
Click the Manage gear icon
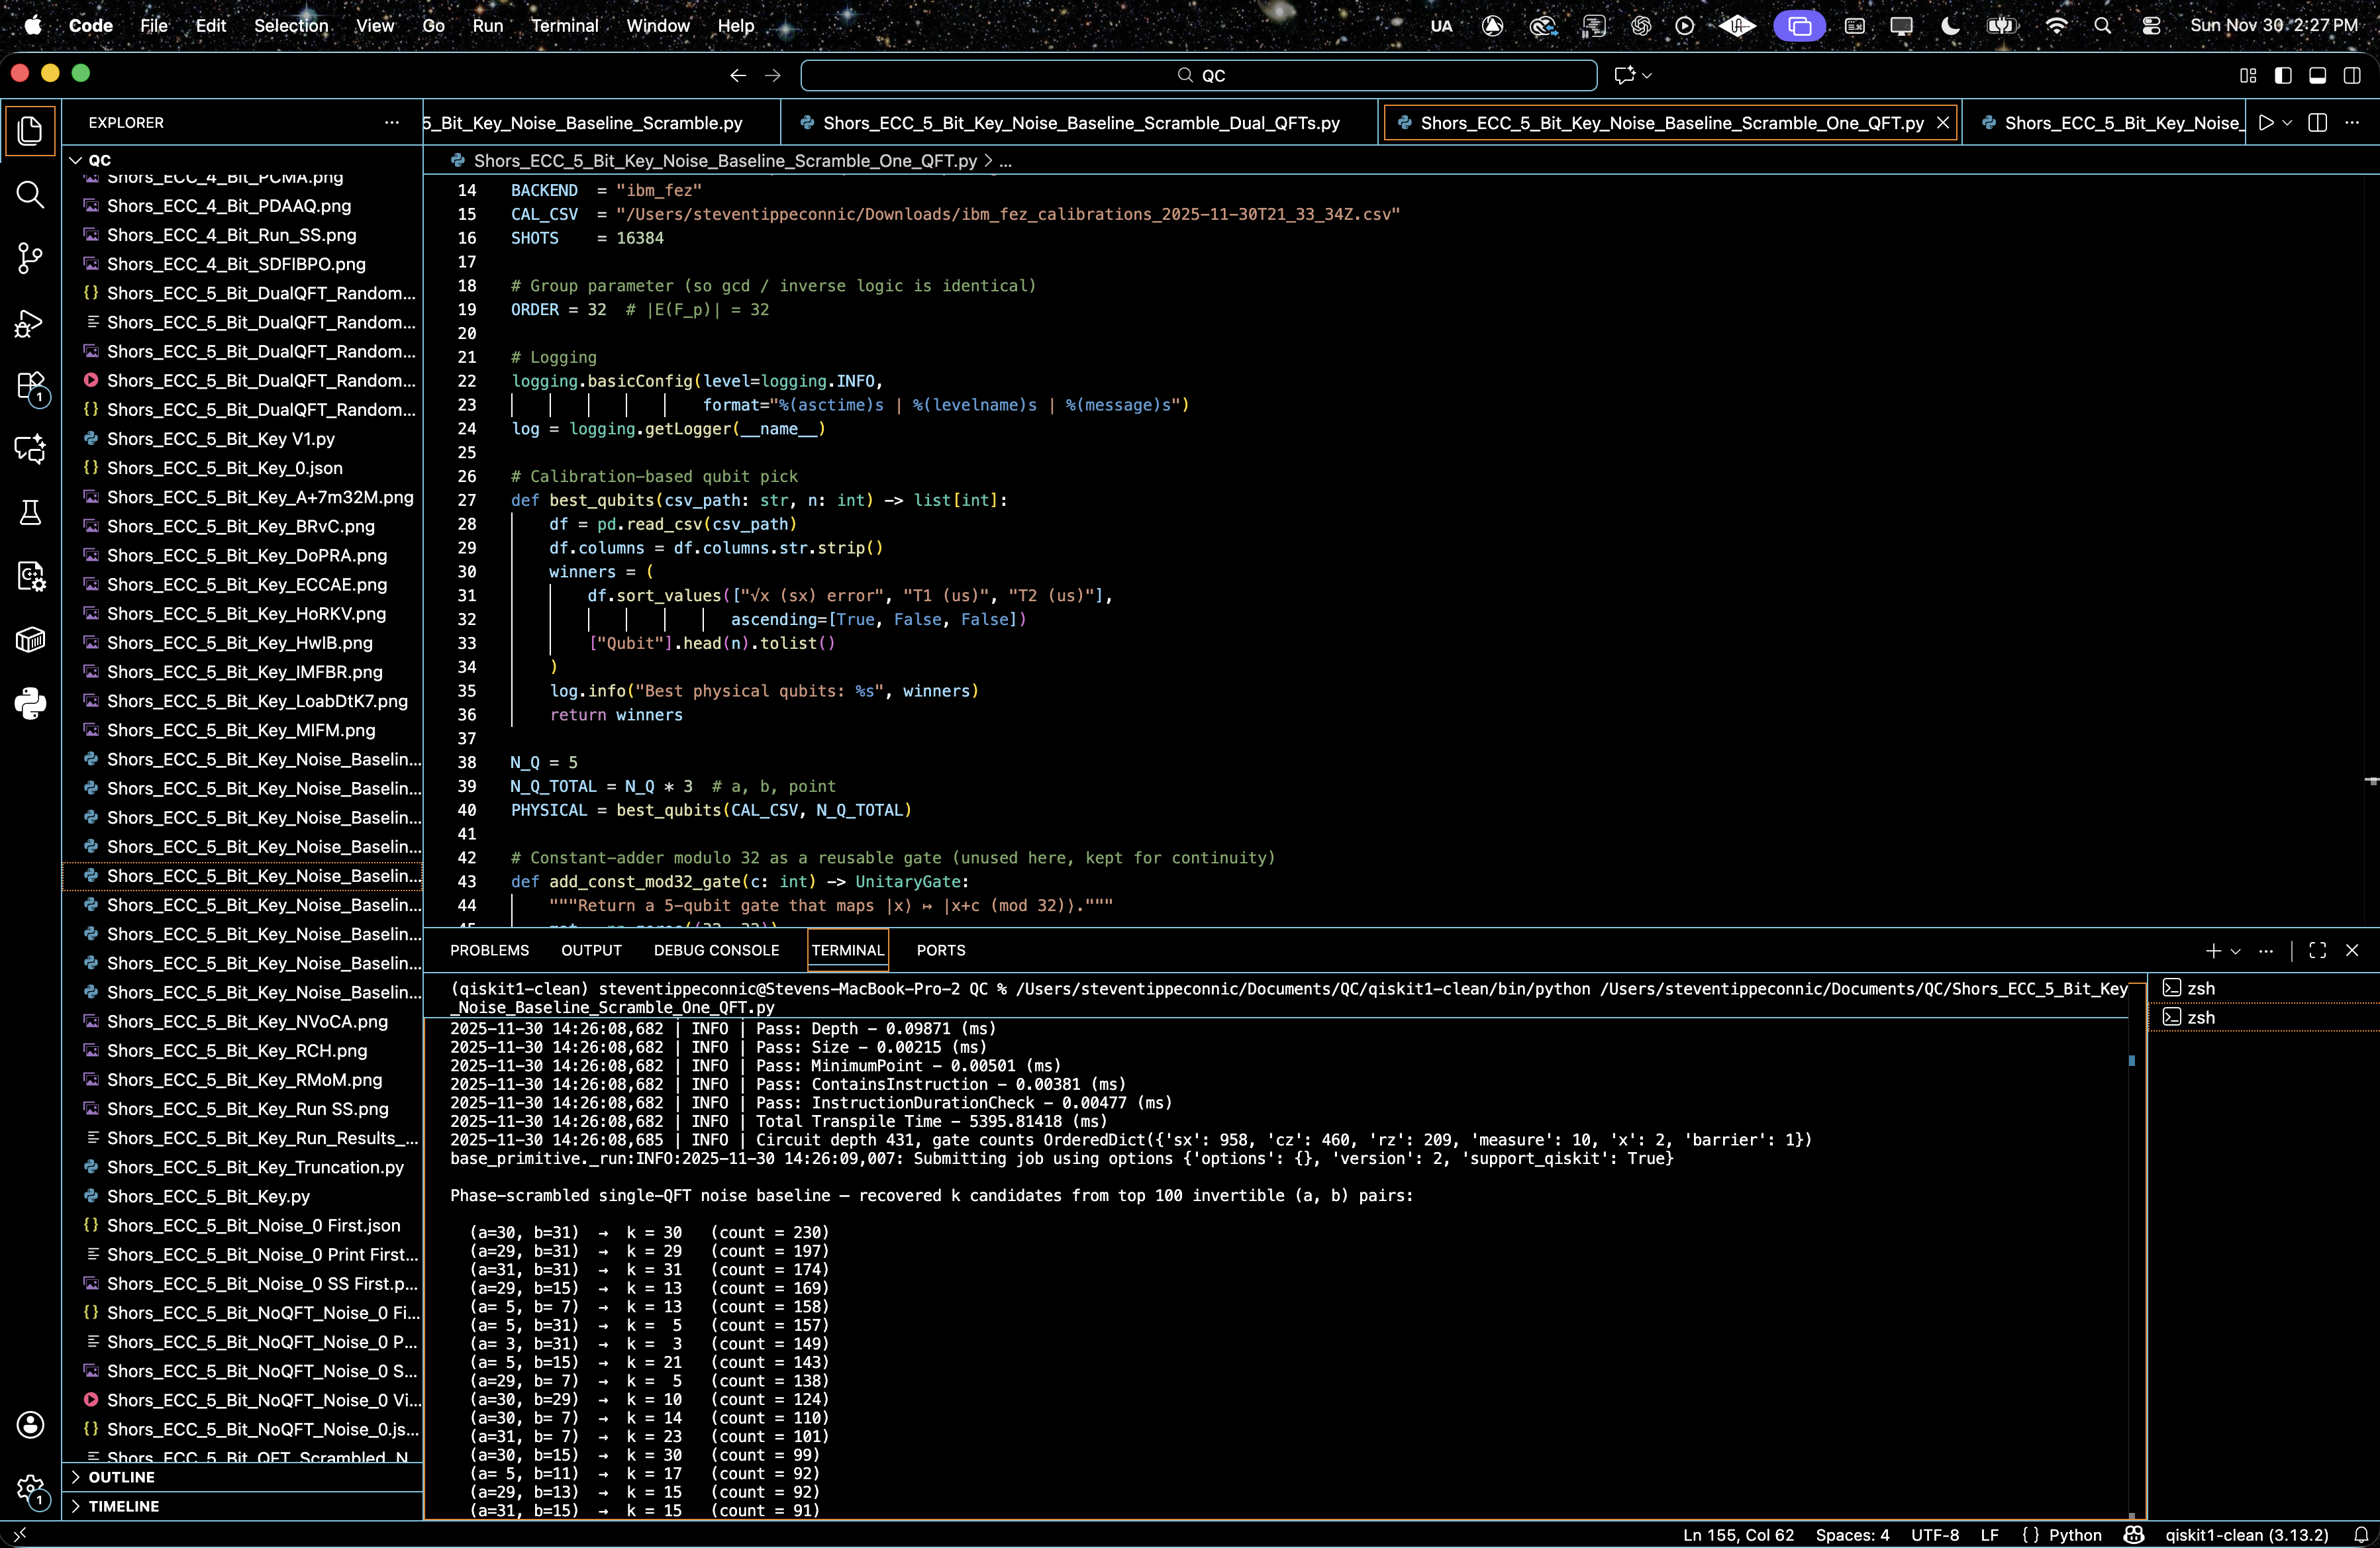pyautogui.click(x=30, y=1490)
